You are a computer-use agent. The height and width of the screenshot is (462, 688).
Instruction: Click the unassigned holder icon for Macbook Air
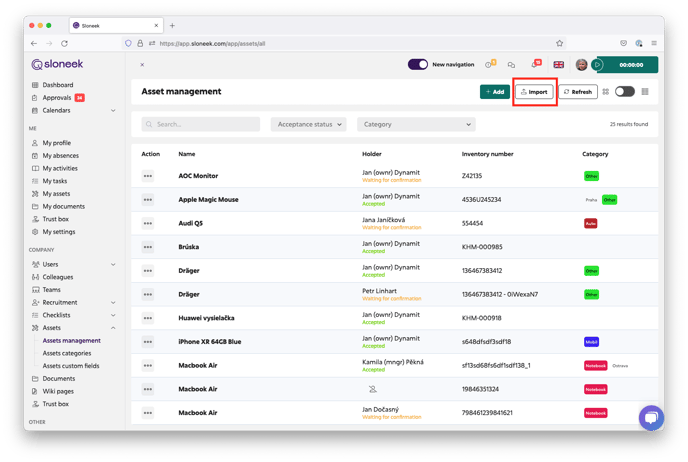[373, 389]
